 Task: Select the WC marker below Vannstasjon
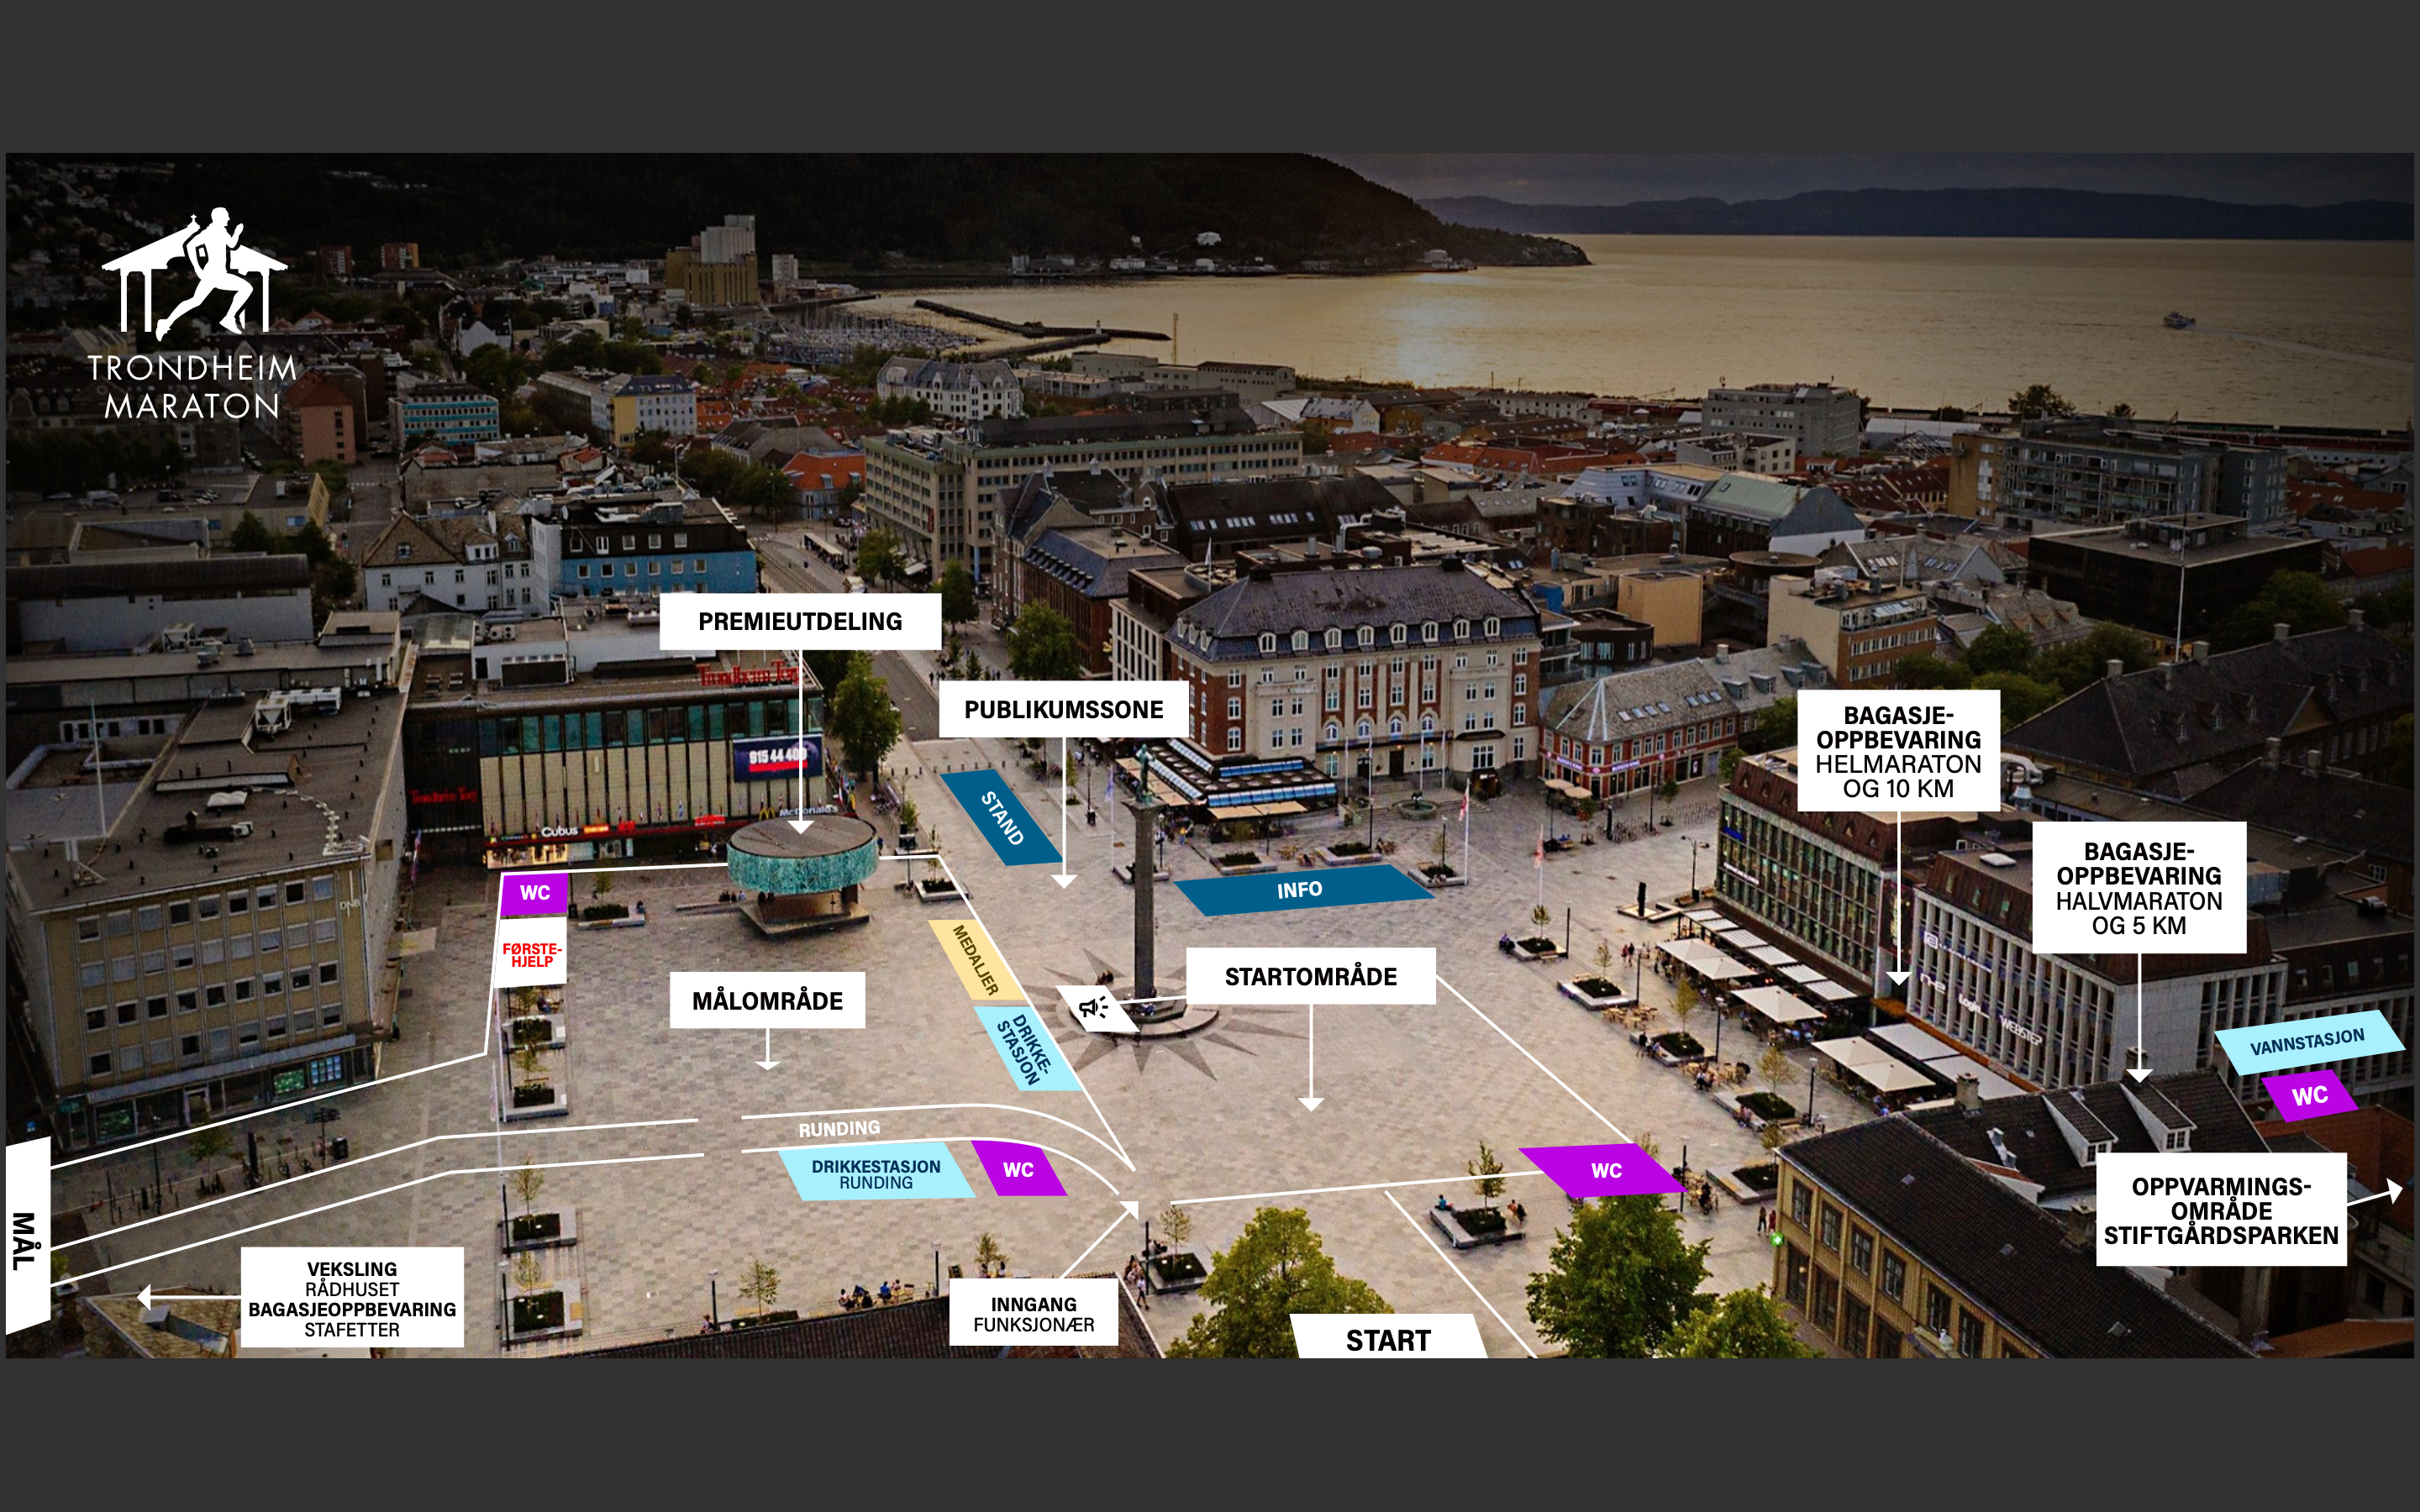(2309, 1096)
